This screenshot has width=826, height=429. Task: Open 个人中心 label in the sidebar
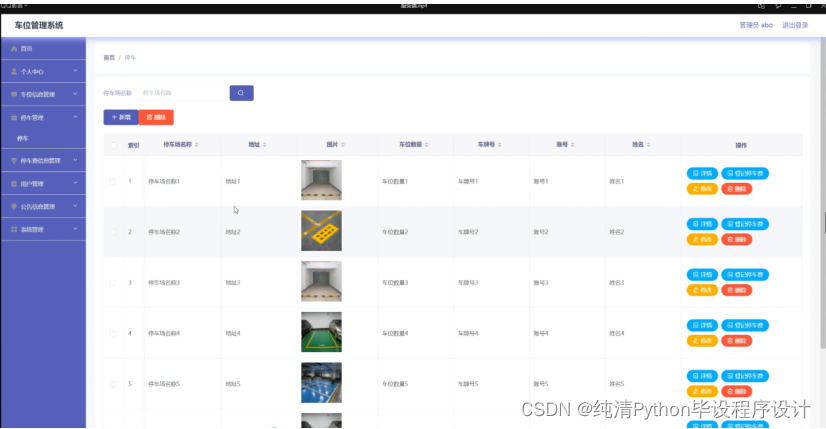click(x=32, y=72)
